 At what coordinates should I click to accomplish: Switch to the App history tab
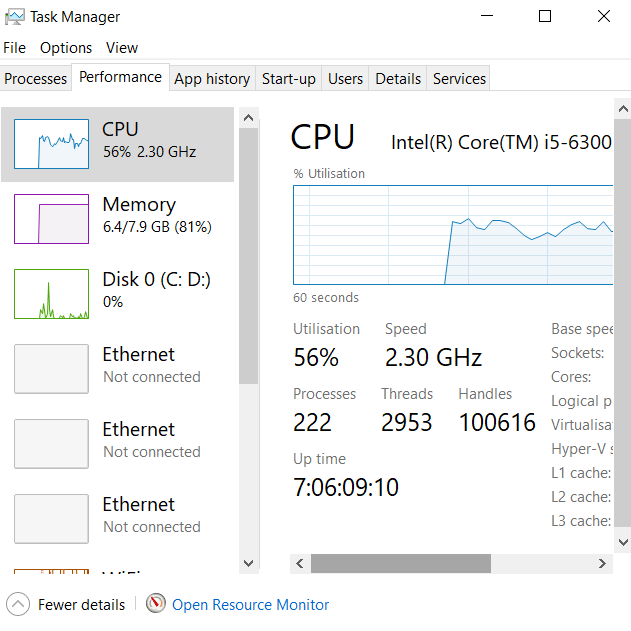[x=212, y=79]
